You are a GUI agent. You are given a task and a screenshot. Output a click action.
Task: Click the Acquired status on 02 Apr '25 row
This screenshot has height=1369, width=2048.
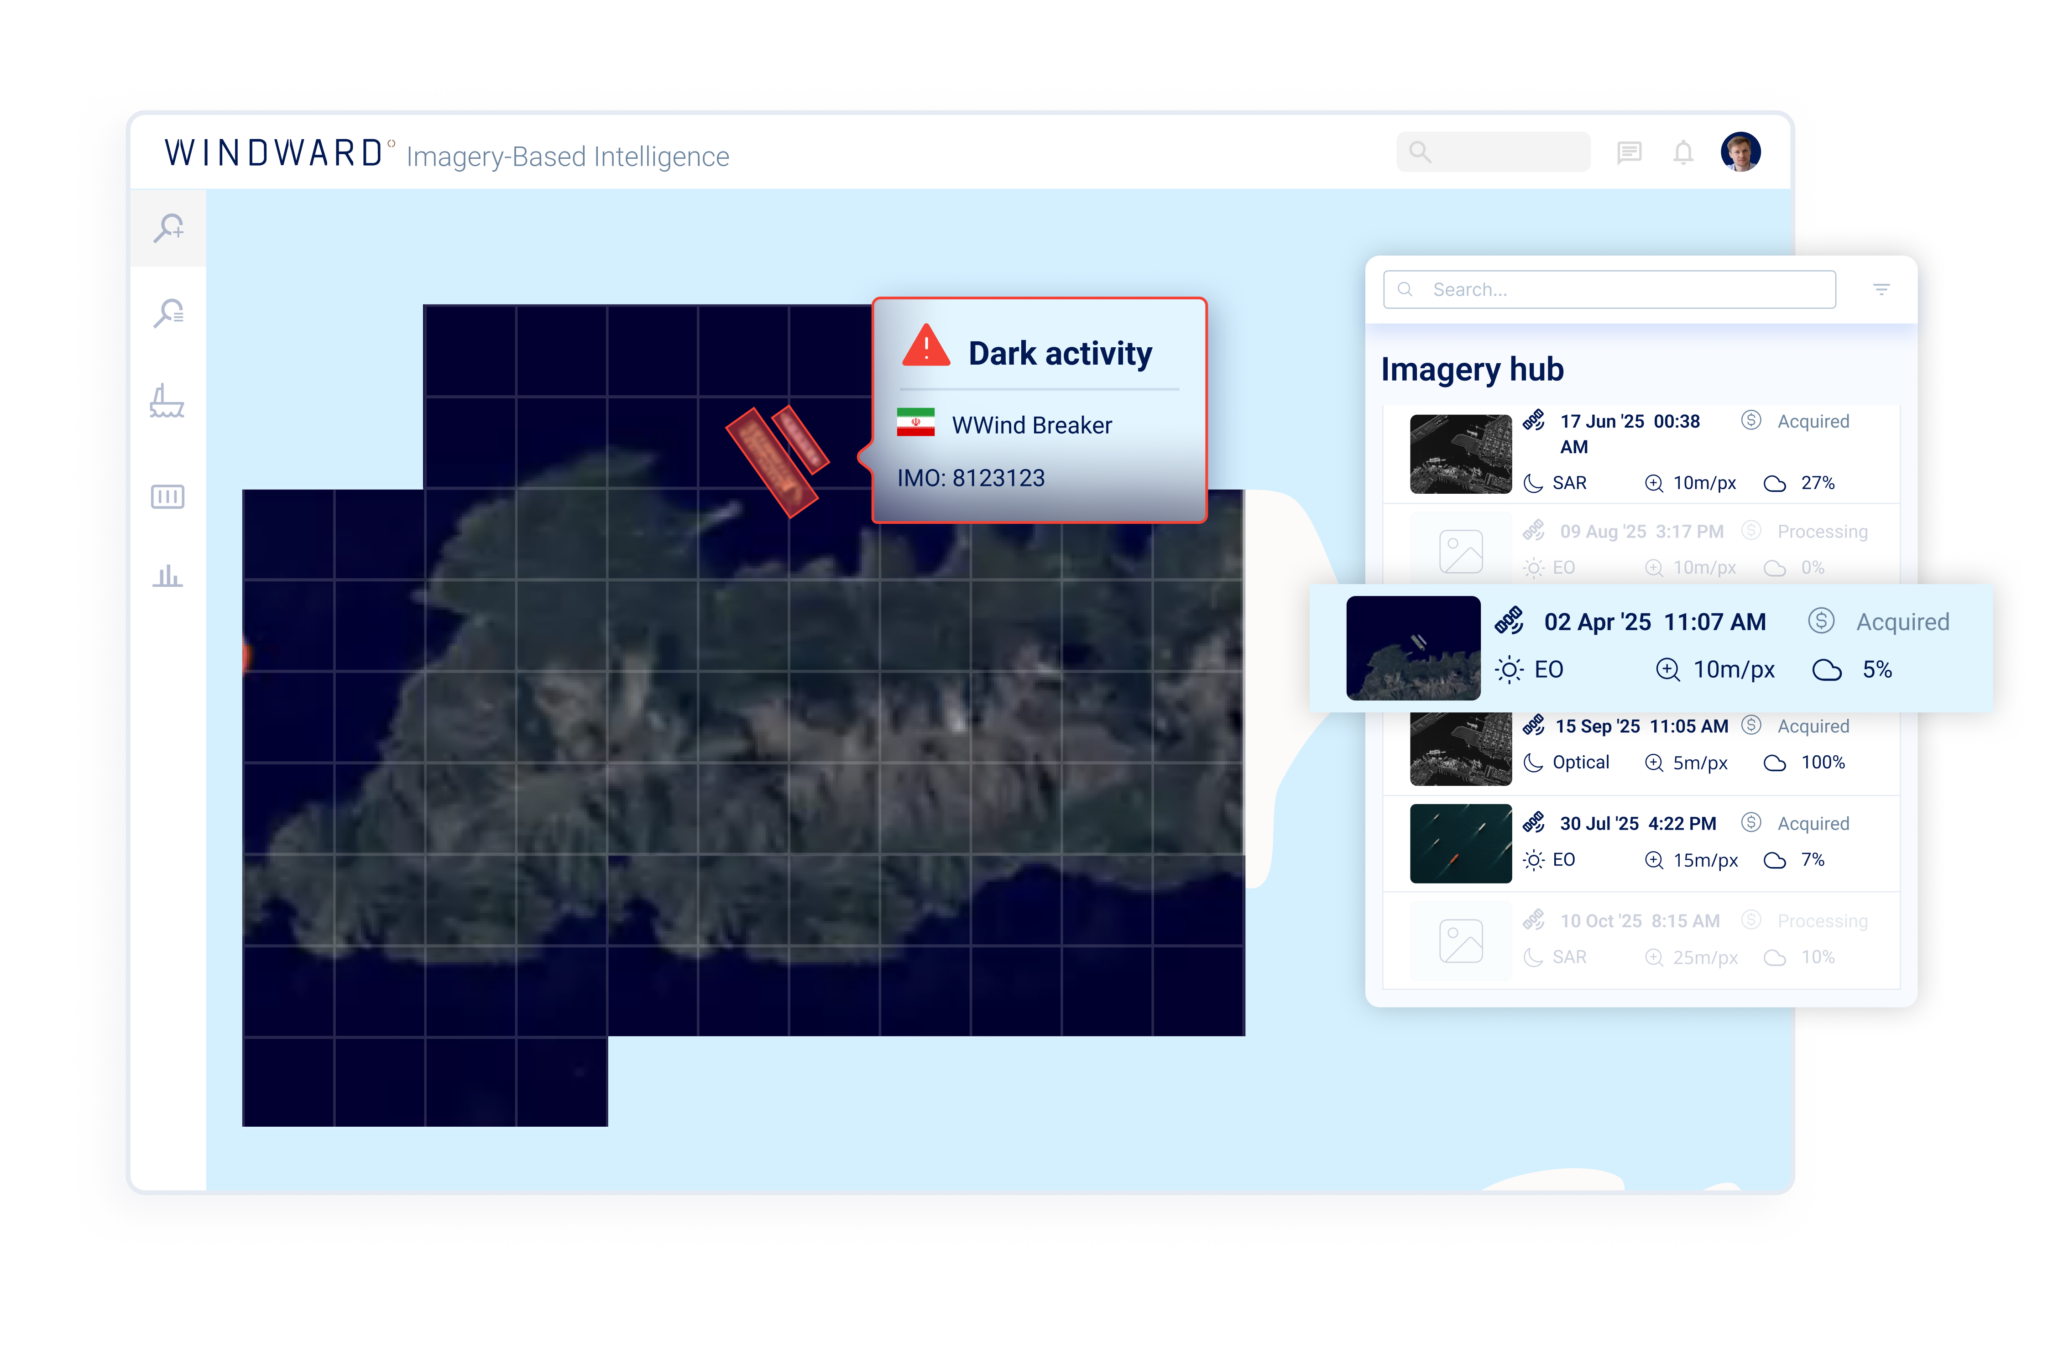[x=1903, y=622]
